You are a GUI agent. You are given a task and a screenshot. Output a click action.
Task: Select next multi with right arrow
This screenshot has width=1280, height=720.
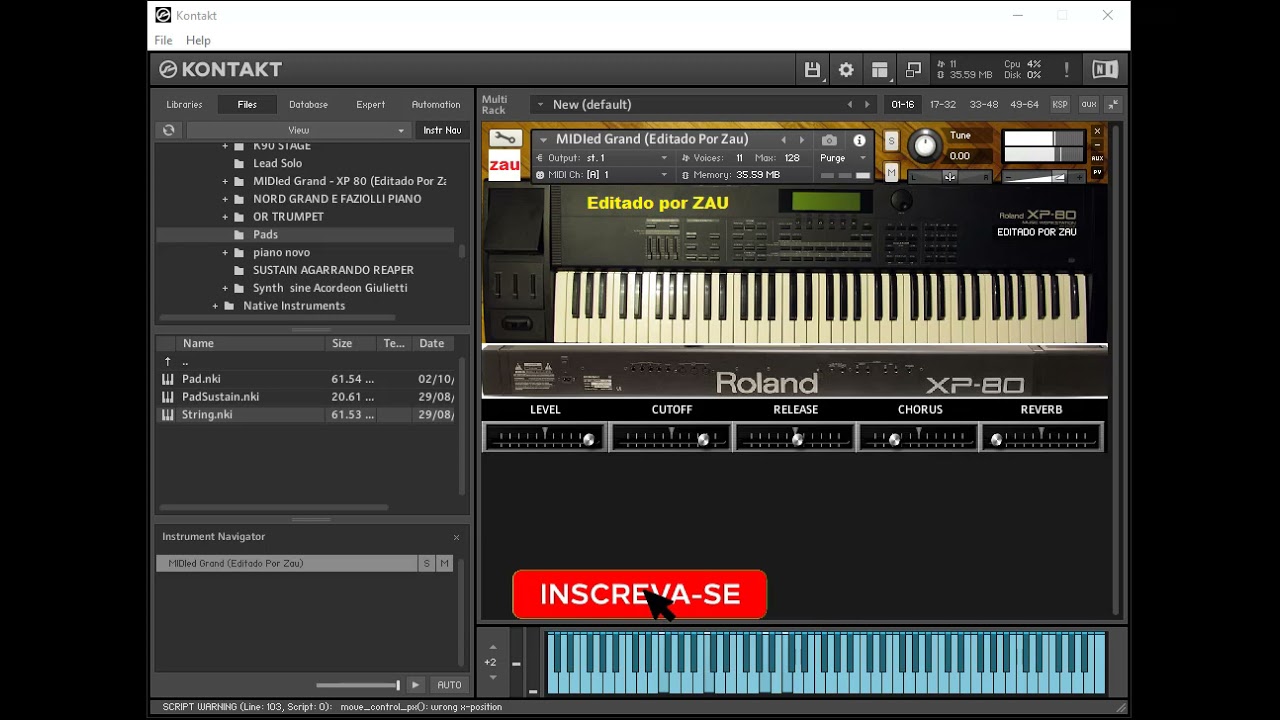click(x=867, y=104)
